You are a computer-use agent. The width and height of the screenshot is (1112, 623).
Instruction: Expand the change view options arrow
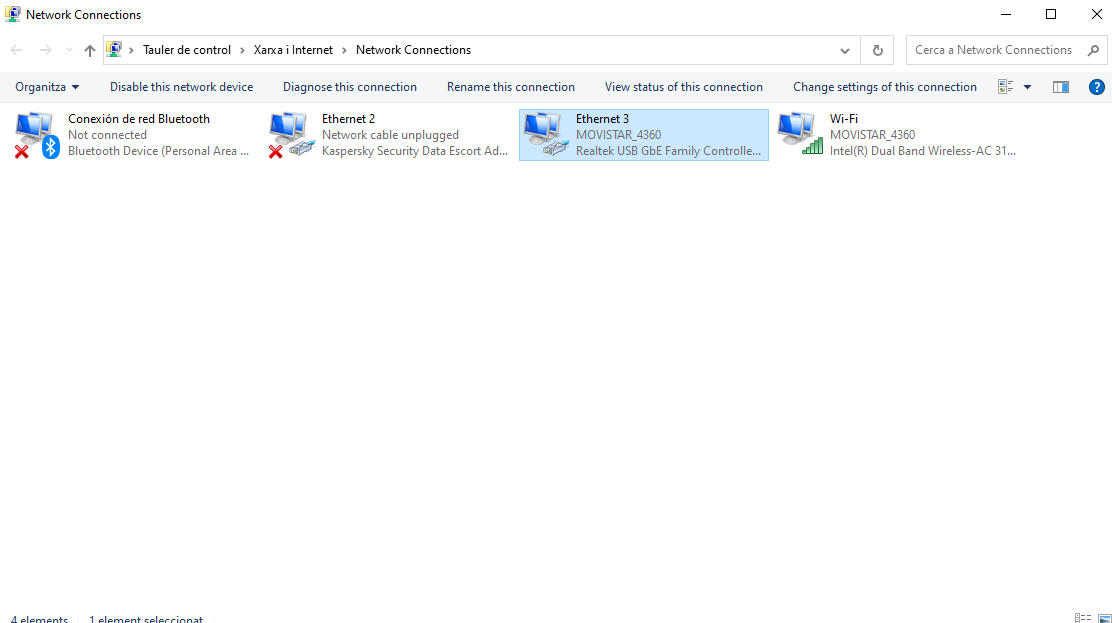[1027, 87]
